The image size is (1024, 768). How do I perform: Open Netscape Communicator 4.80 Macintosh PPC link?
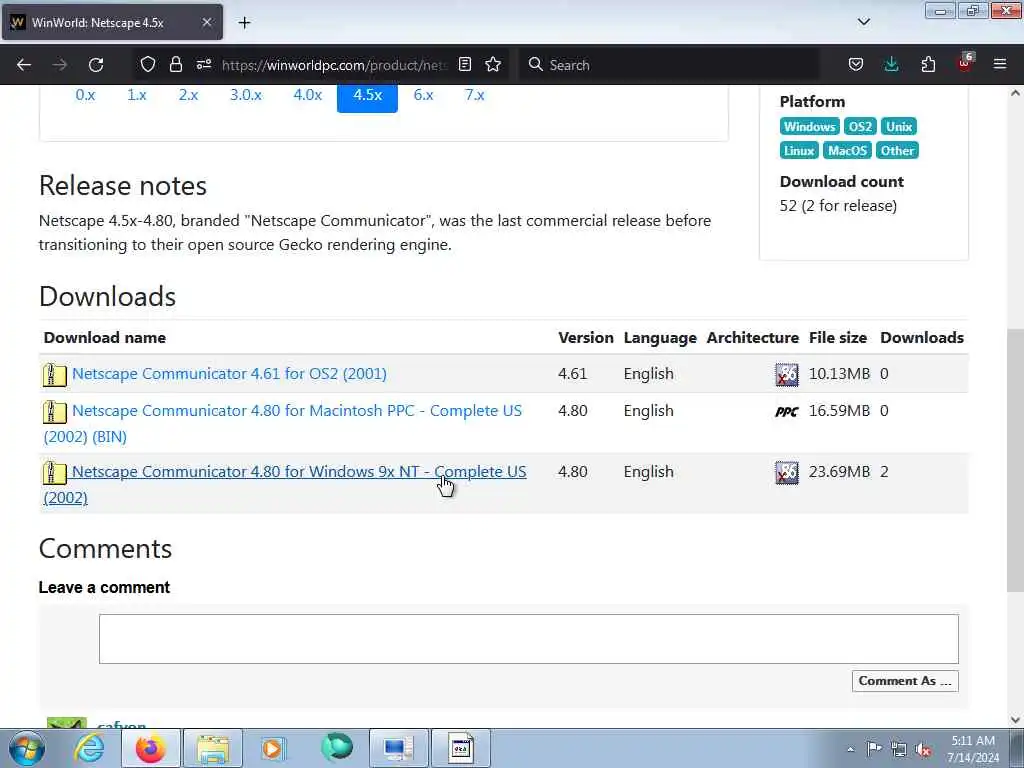point(297,411)
